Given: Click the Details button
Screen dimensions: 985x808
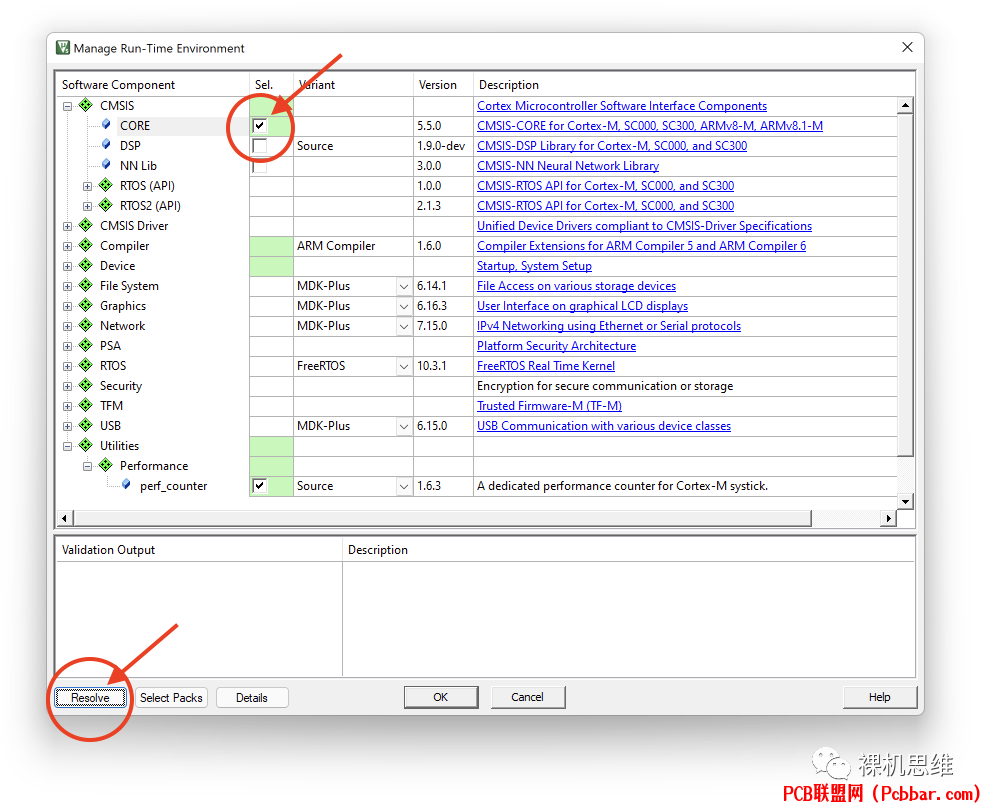Looking at the screenshot, I should [252, 697].
